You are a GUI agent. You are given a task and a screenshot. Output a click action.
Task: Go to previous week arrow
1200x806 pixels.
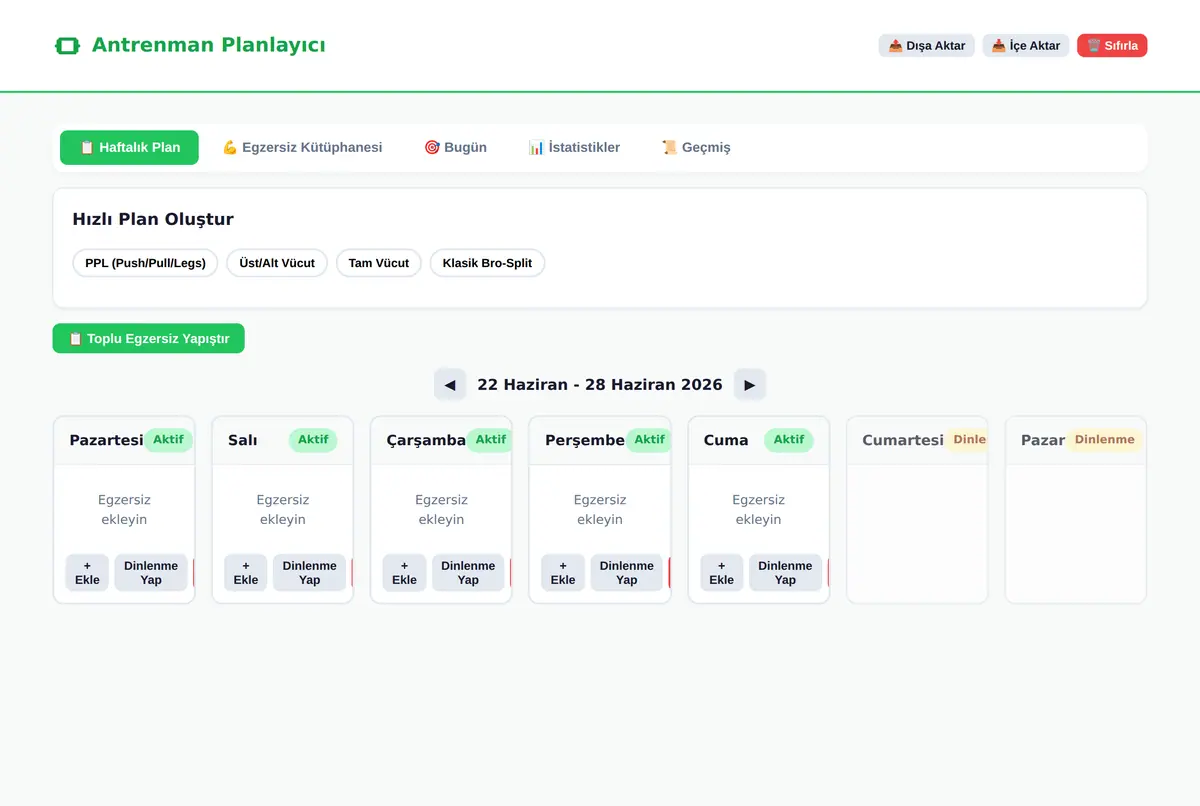tap(450, 385)
